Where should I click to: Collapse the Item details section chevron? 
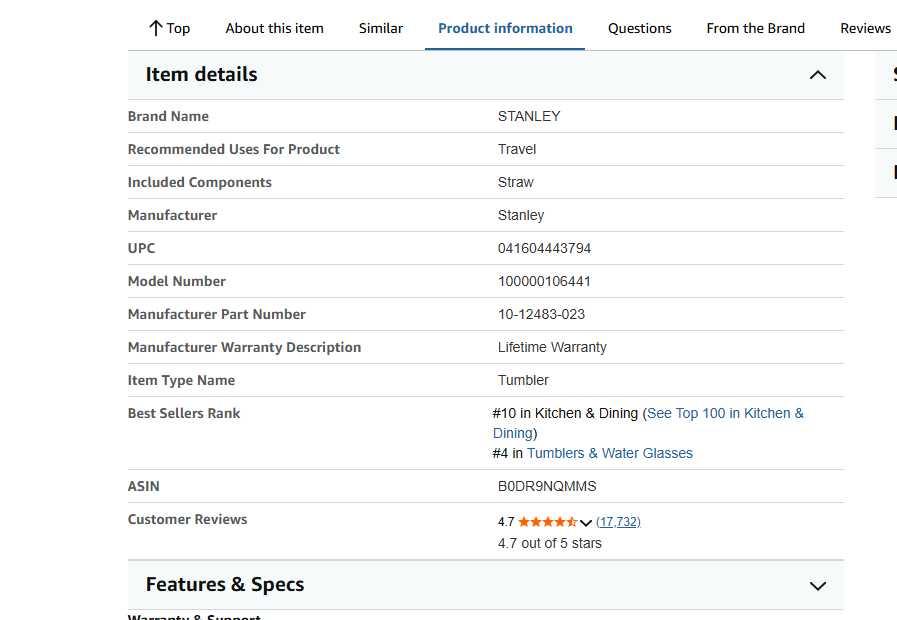click(x=818, y=75)
